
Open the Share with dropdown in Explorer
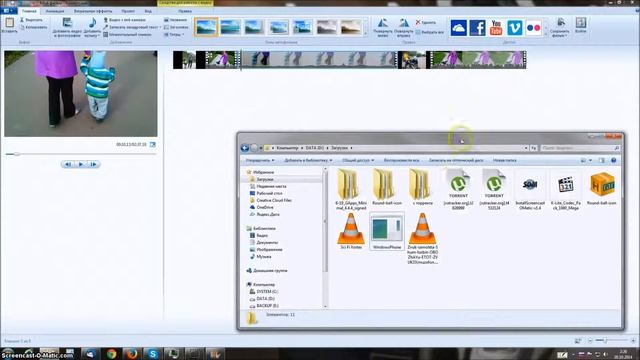(x=358, y=160)
